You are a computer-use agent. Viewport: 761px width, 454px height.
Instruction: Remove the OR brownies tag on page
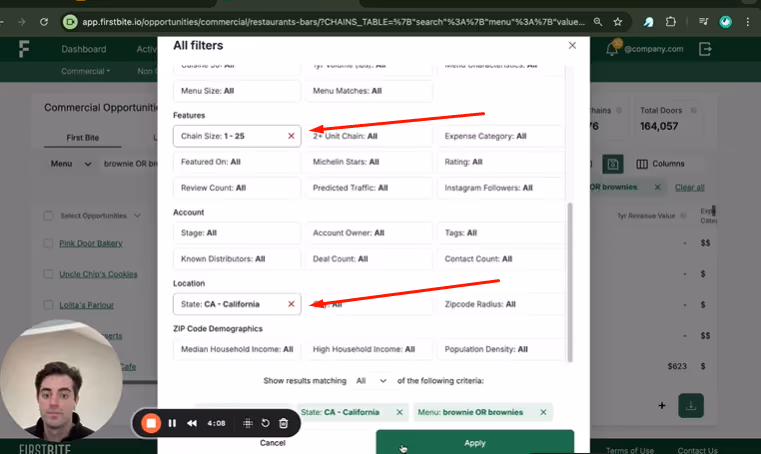(658, 187)
